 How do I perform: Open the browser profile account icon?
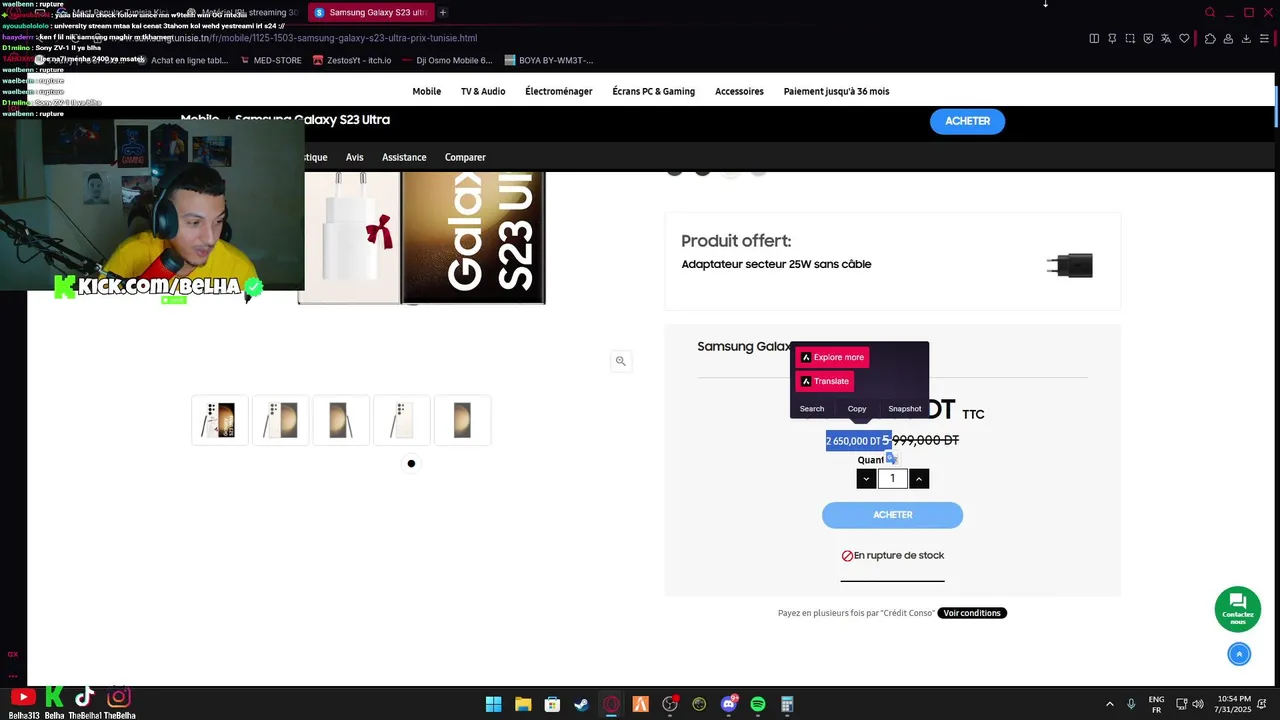[1228, 38]
